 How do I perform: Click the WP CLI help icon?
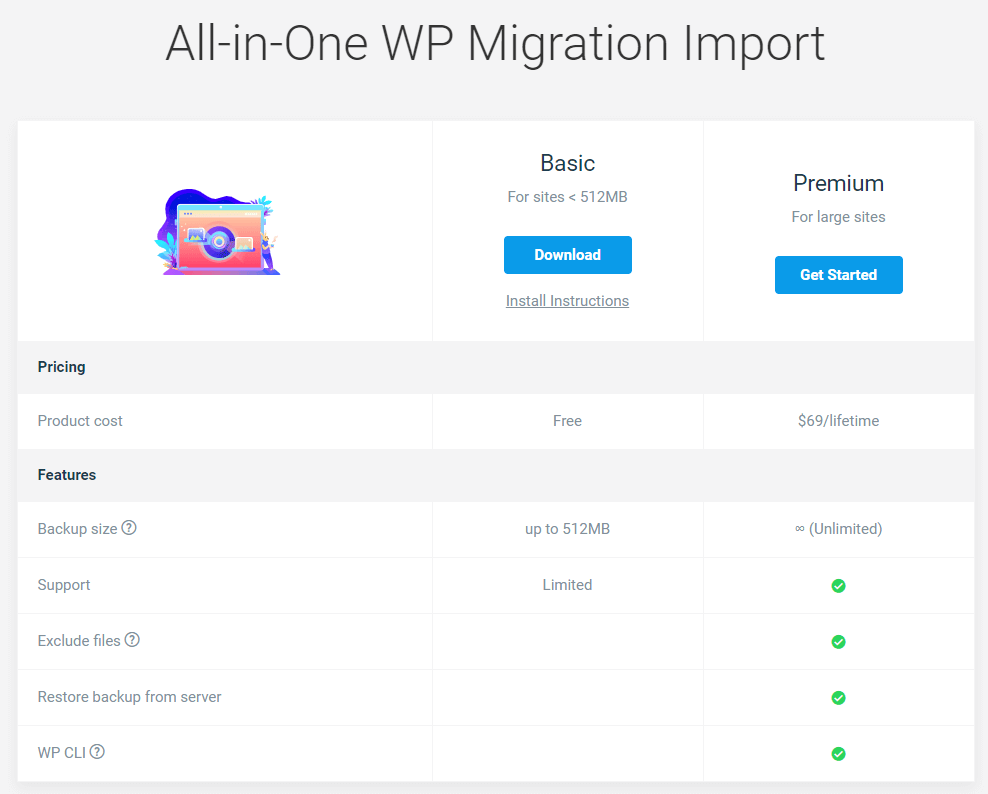point(97,752)
